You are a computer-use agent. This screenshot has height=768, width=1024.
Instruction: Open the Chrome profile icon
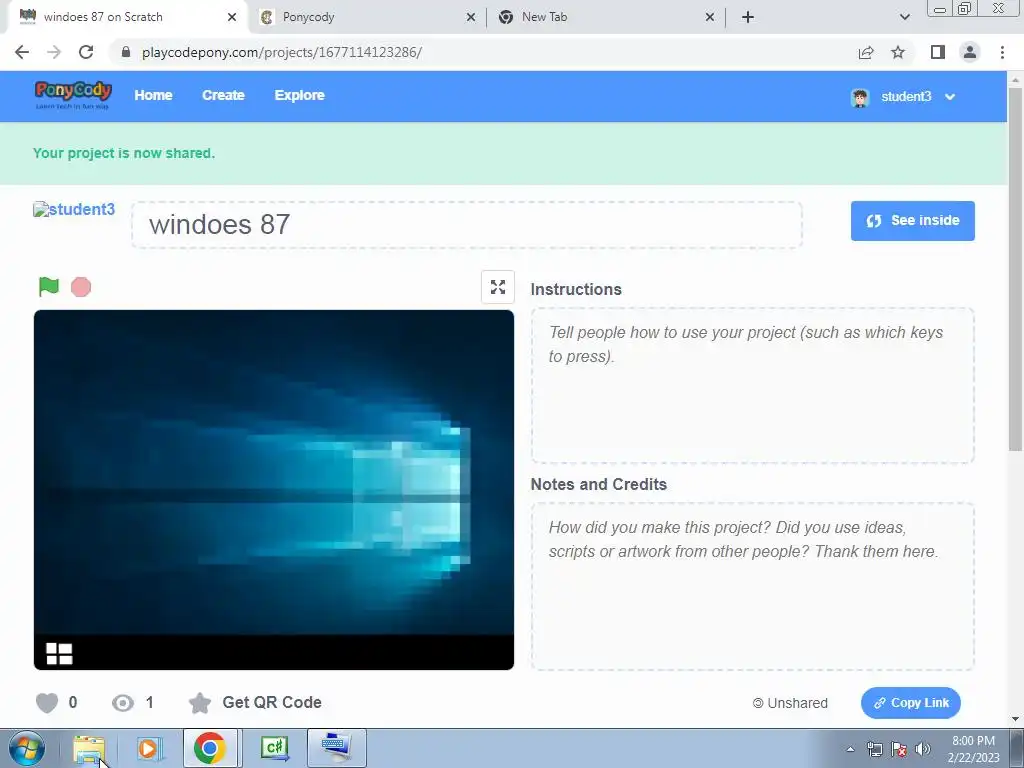pos(970,52)
